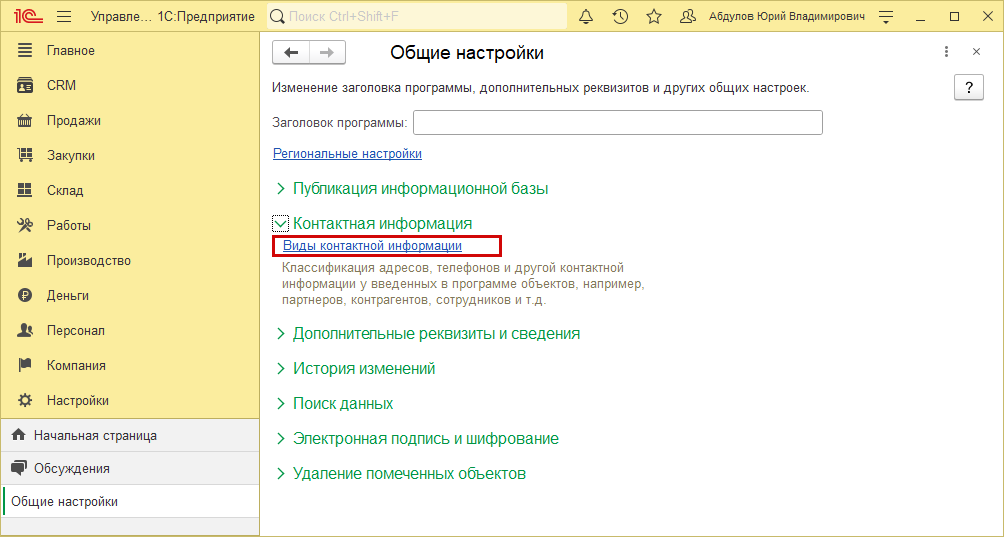Click the user account icon

coord(688,16)
